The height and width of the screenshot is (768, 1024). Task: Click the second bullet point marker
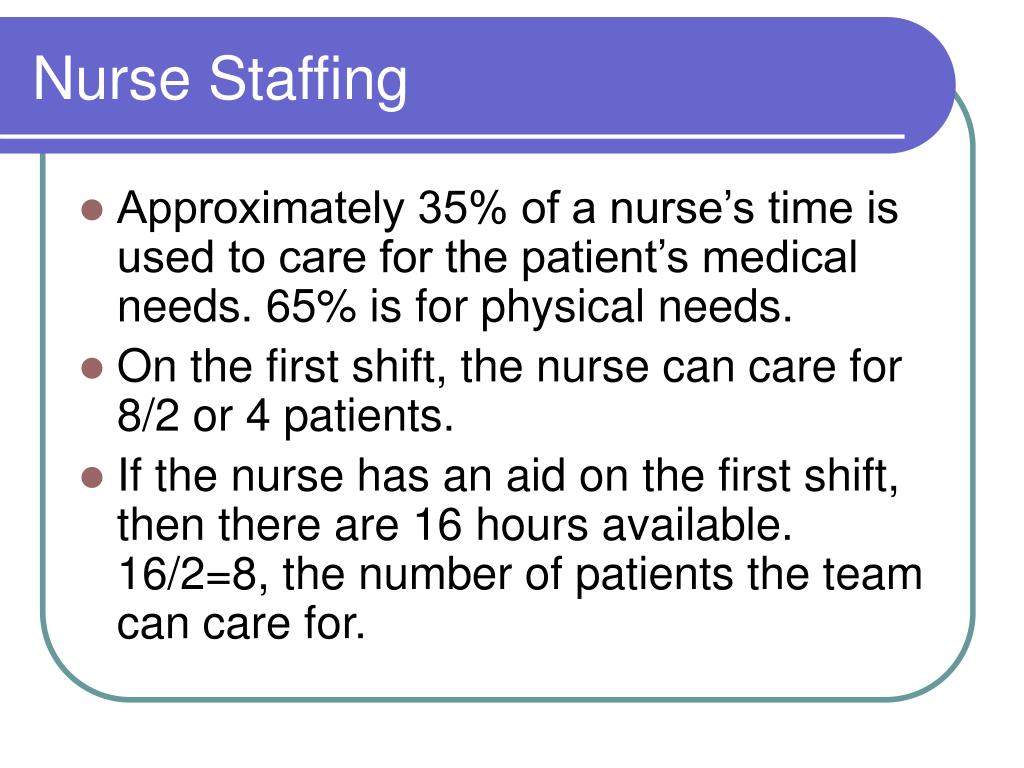tap(92, 368)
